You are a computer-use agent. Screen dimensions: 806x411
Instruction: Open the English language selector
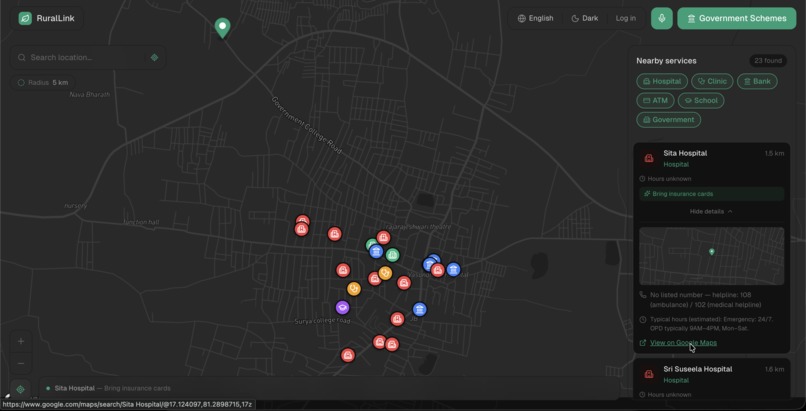point(536,18)
